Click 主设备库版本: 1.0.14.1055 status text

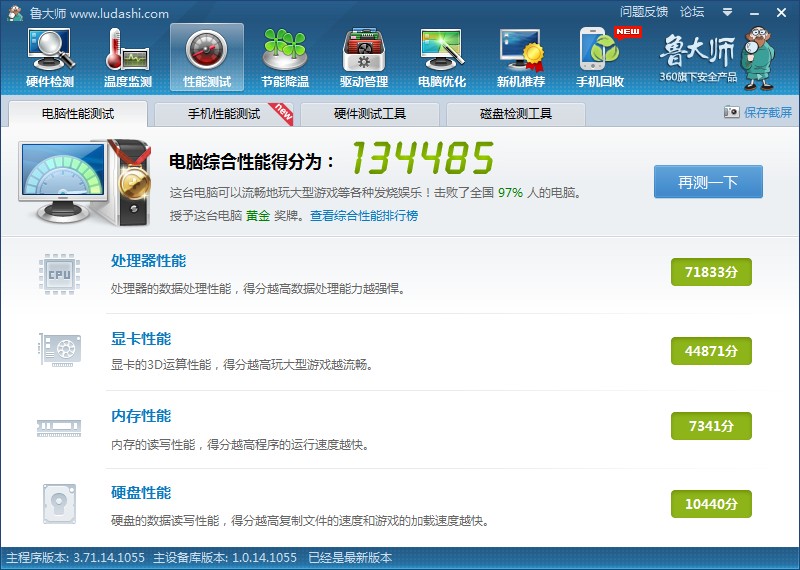tap(225, 558)
